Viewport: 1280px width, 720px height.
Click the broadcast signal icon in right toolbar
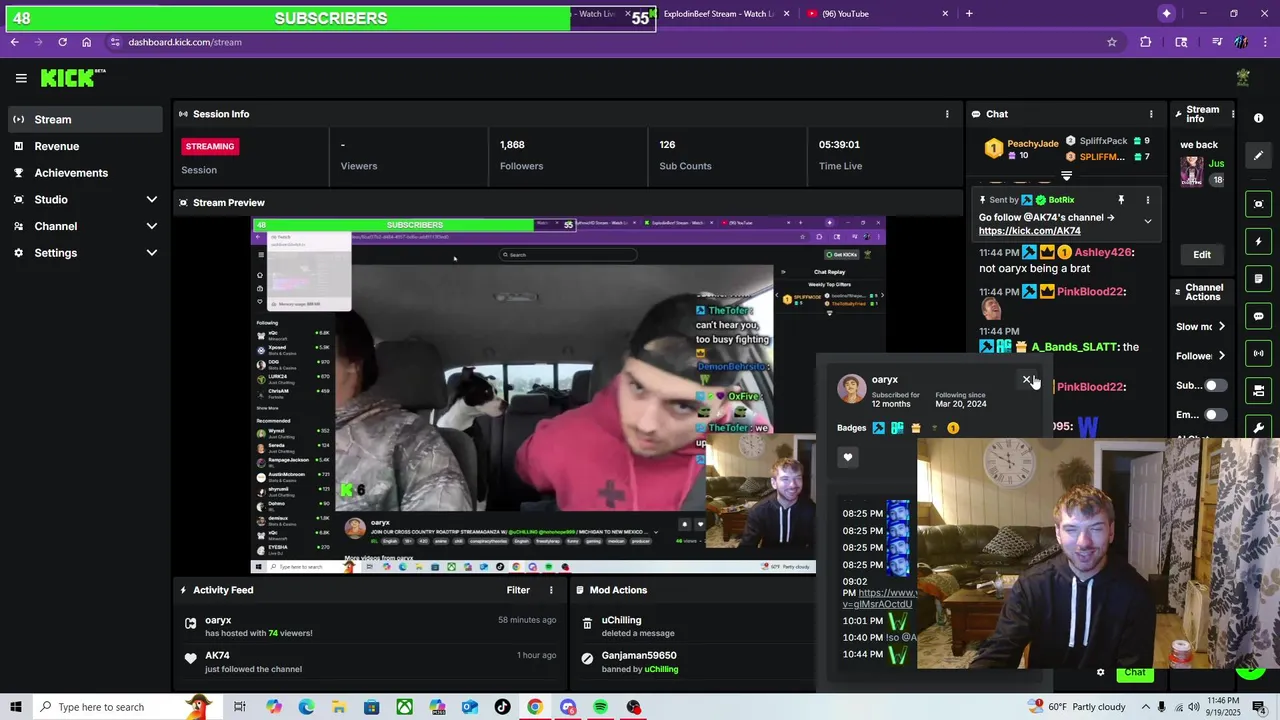(x=1259, y=353)
